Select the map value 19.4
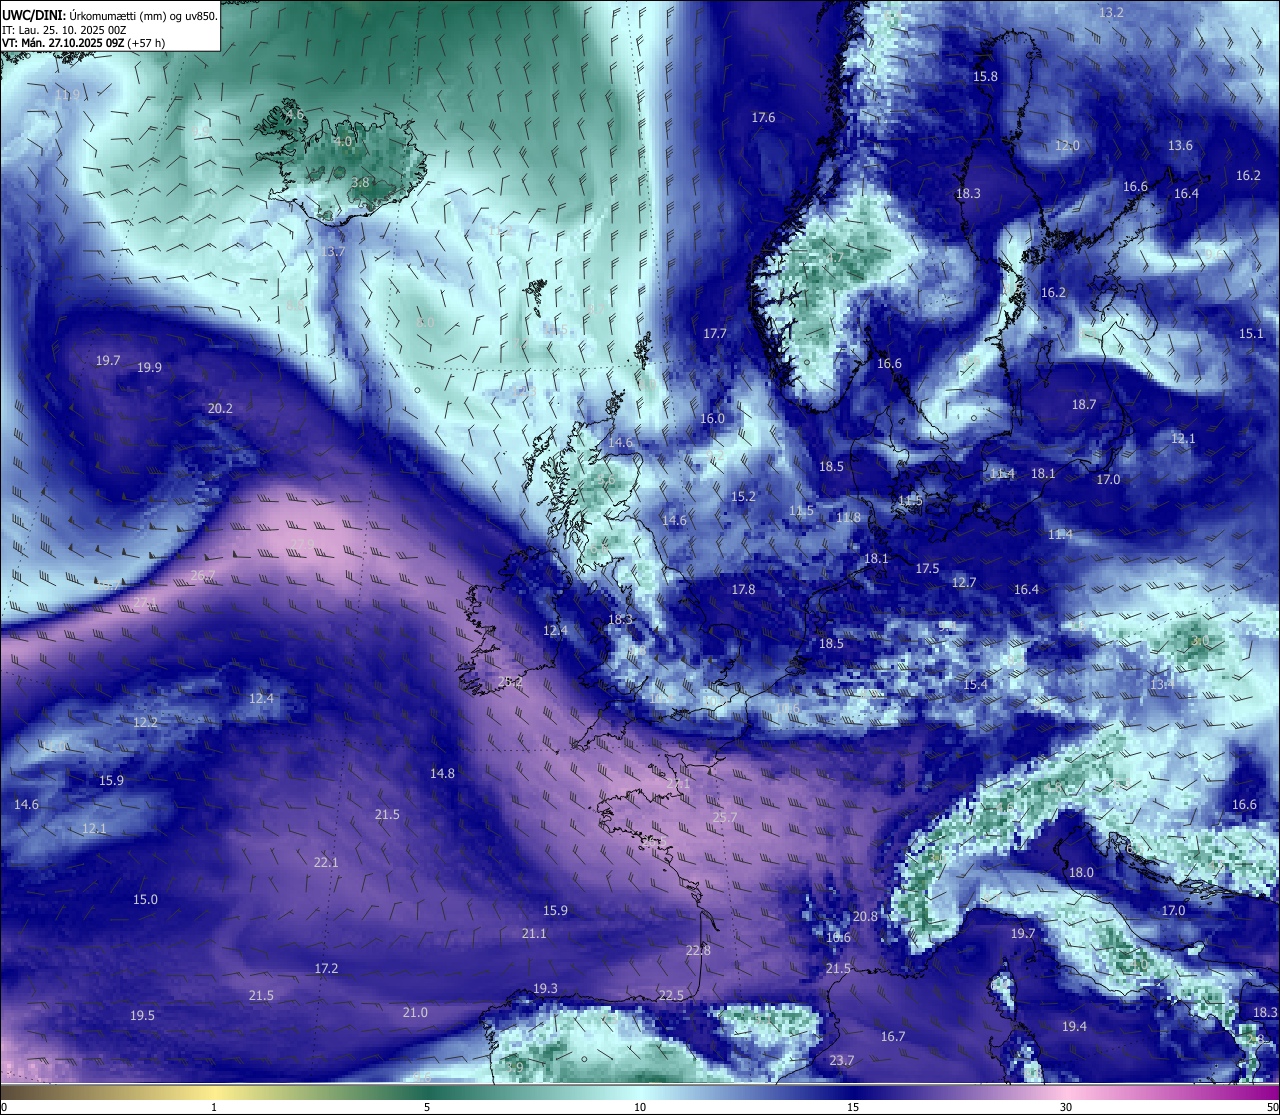Image resolution: width=1280 pixels, height=1115 pixels. [x=1074, y=1027]
